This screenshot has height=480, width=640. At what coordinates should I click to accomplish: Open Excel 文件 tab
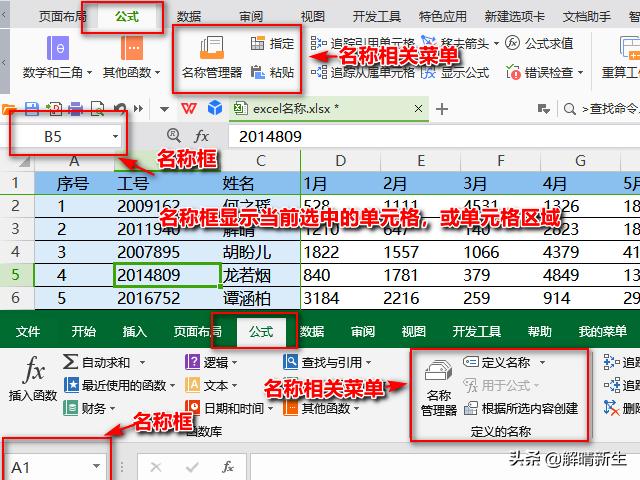click(28, 331)
